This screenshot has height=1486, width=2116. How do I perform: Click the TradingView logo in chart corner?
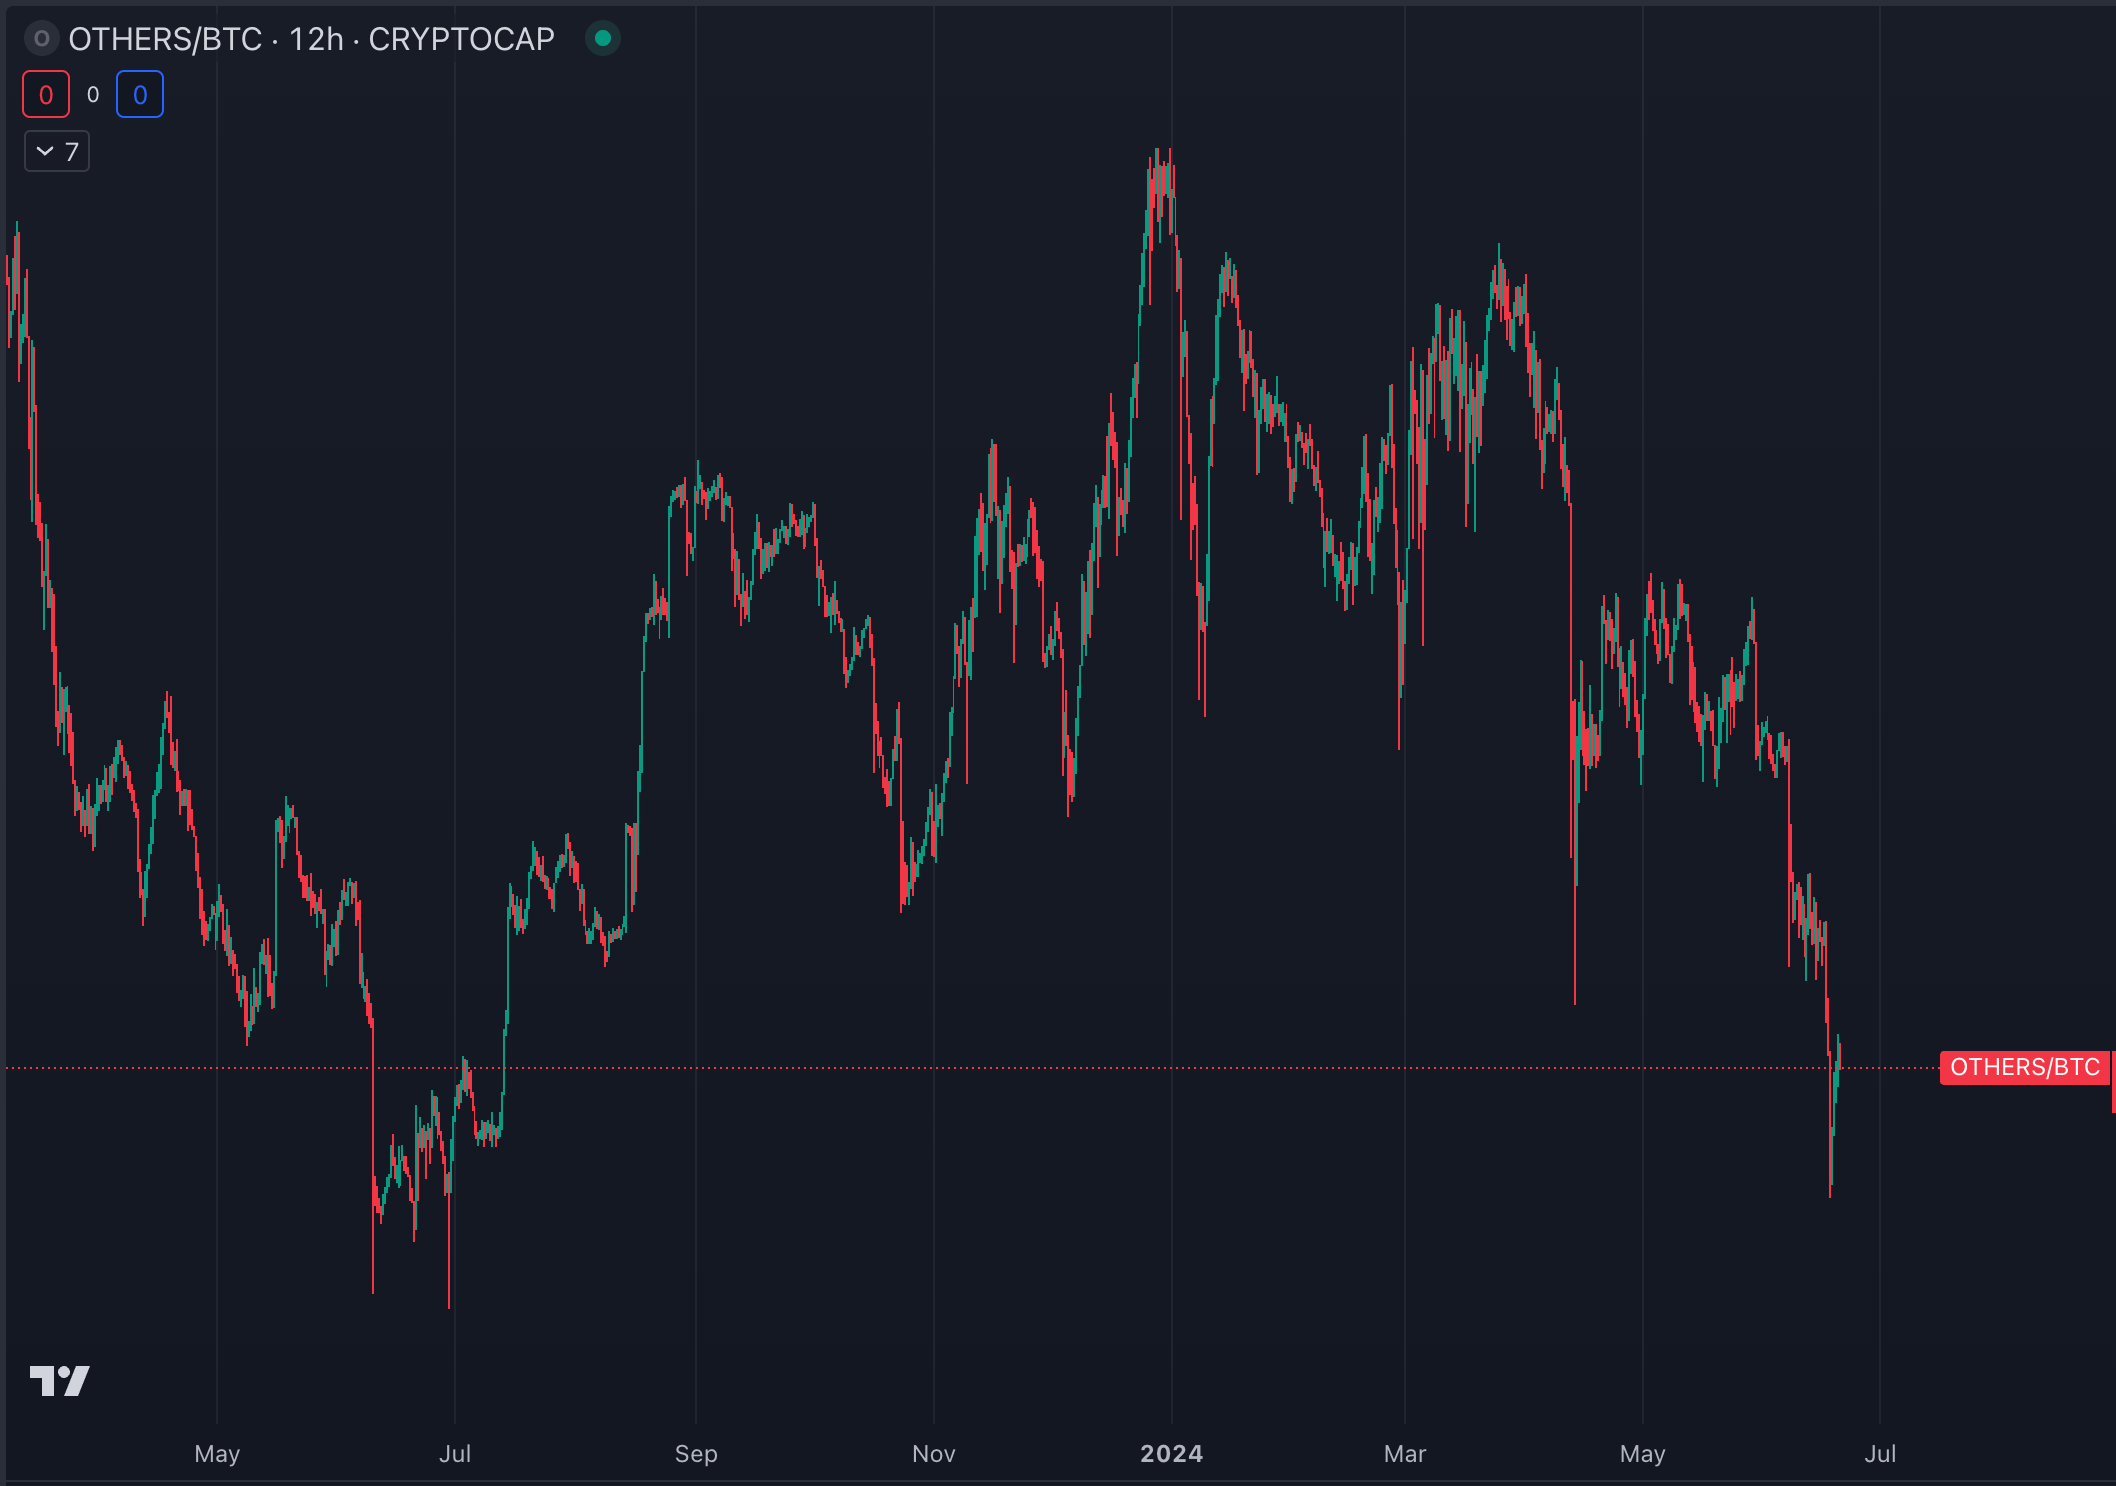pyautogui.click(x=60, y=1381)
